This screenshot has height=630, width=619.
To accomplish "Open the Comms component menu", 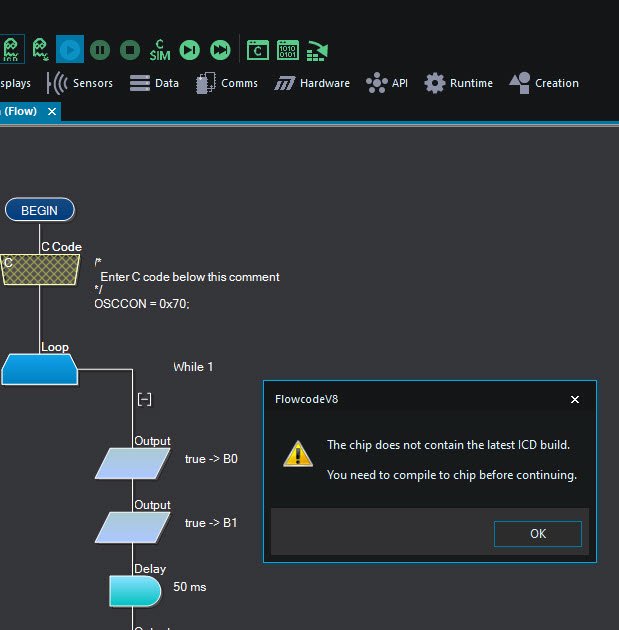I will pyautogui.click(x=227, y=83).
